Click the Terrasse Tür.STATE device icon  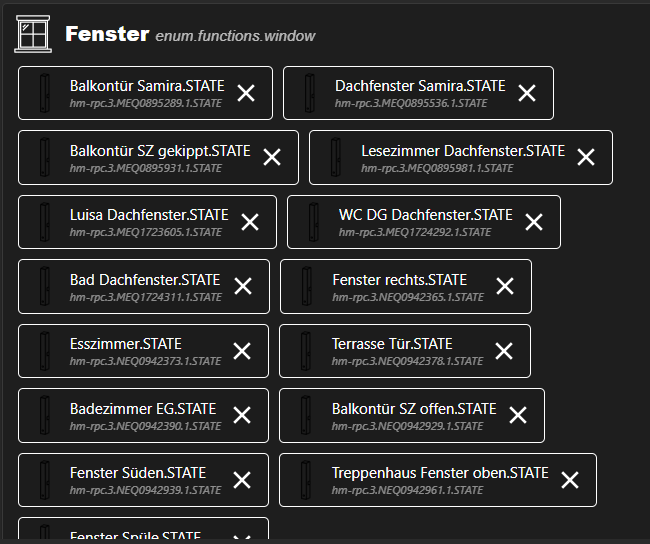[306, 351]
